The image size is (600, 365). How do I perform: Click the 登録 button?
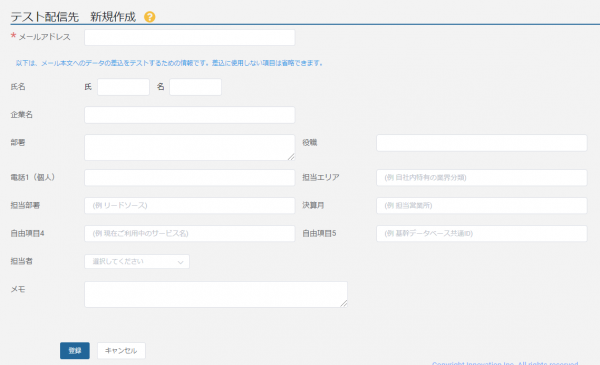(75, 350)
